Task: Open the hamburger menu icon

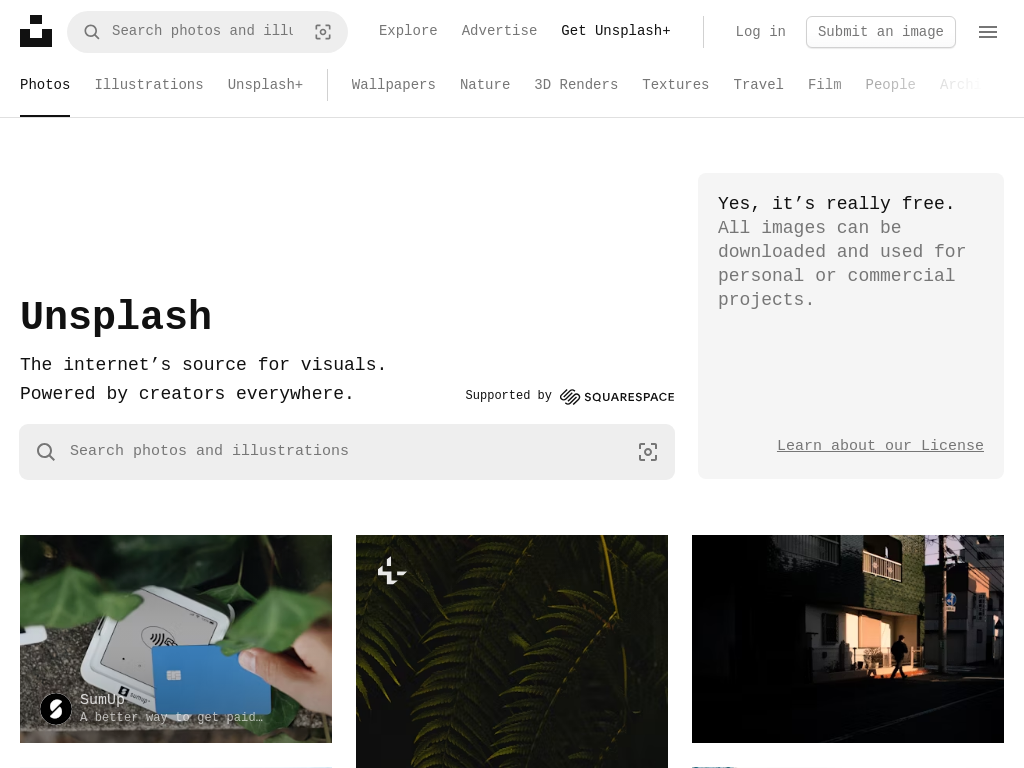Action: click(x=987, y=32)
